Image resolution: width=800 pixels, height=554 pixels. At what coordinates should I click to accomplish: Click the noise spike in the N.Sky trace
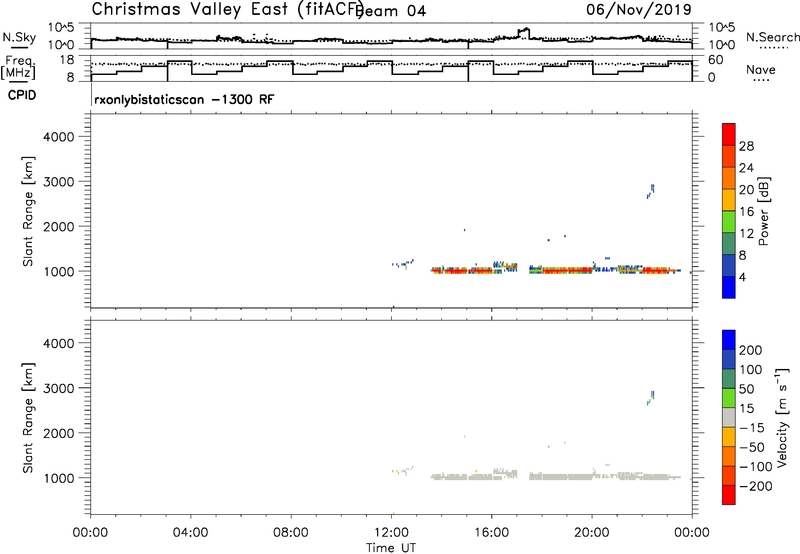pos(524,32)
